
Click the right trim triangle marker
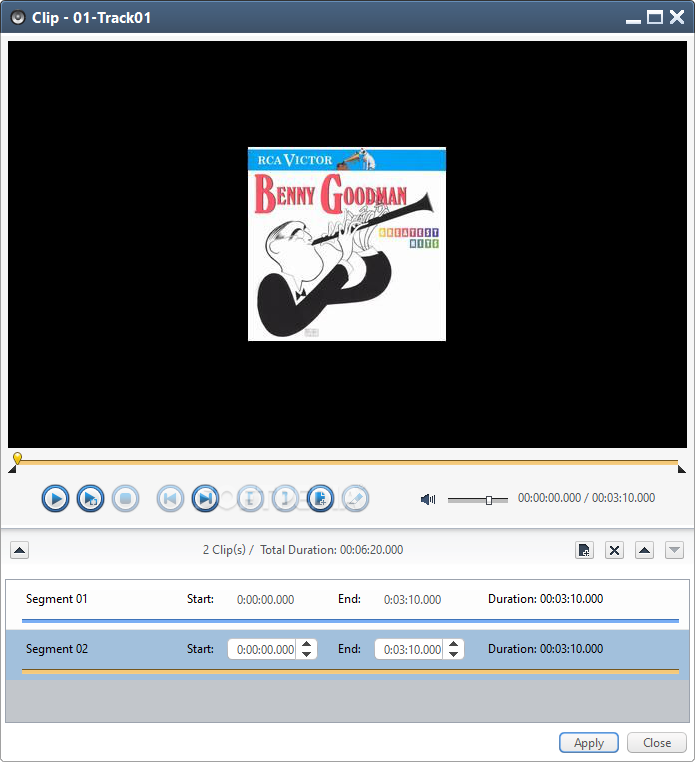coord(682,469)
